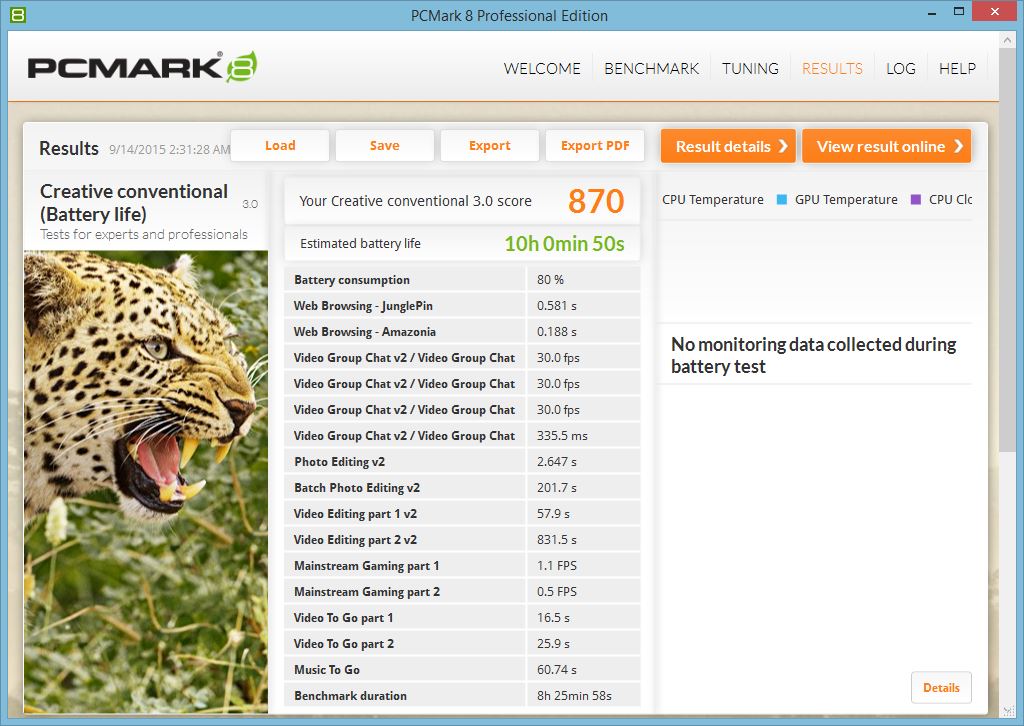The height and width of the screenshot is (726, 1024).
Task: Click the leopard test thumbnail image
Action: pos(146,480)
